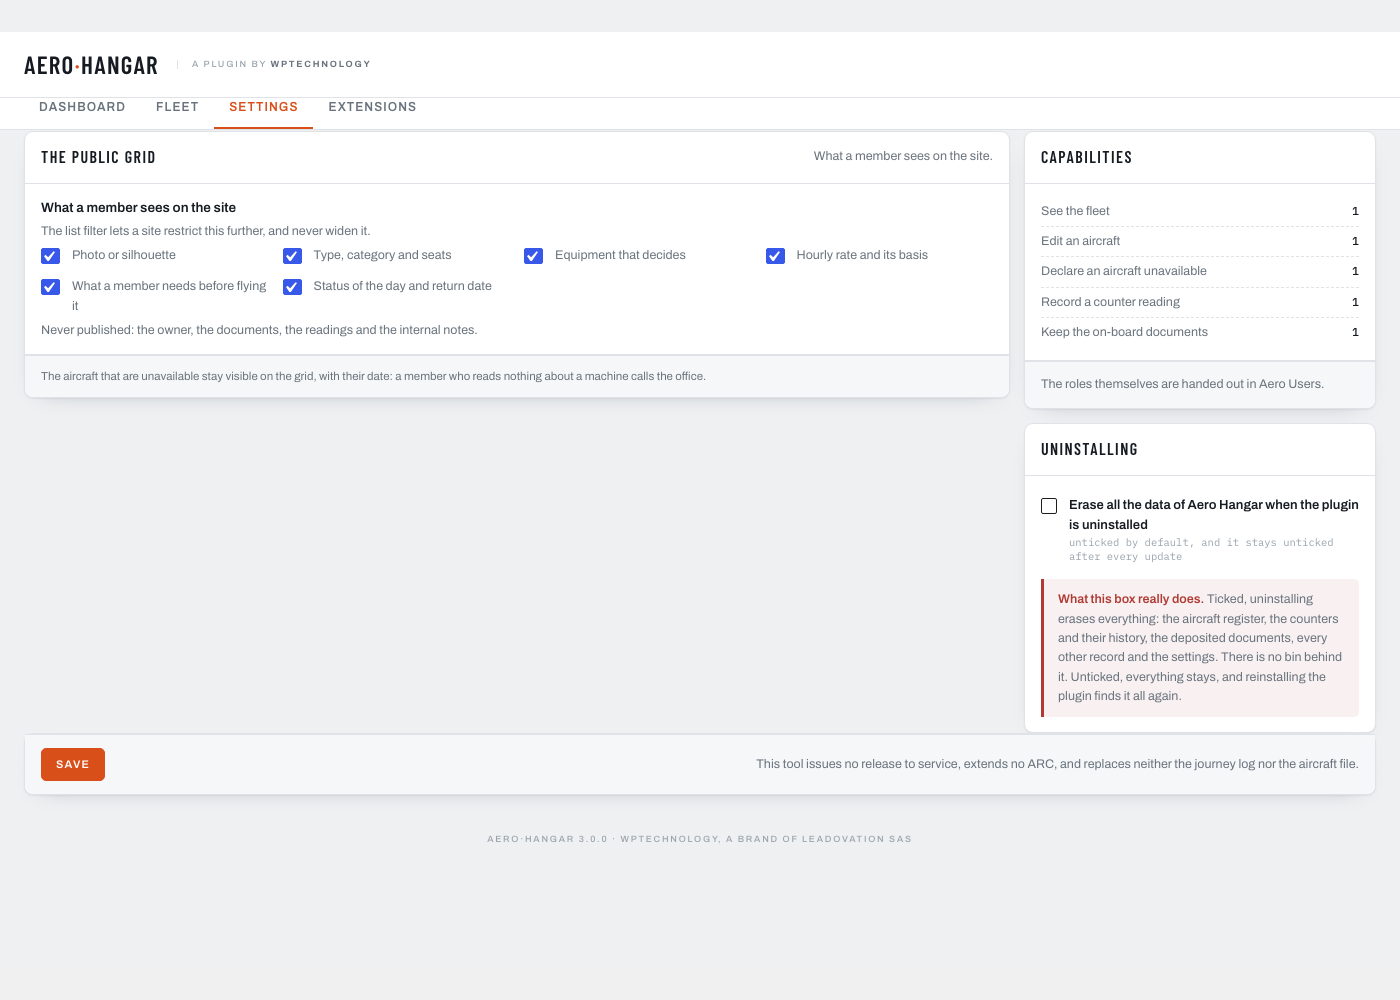Uncheck Hourly rate and its basis

775,256
